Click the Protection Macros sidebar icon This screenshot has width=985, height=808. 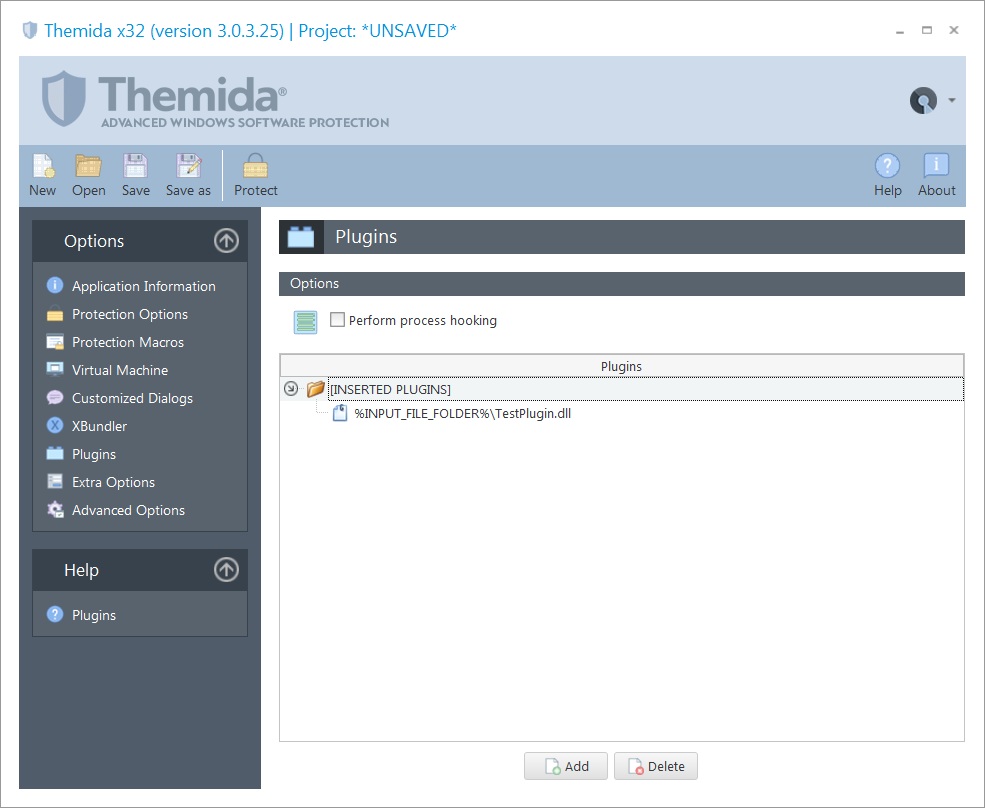tap(55, 342)
